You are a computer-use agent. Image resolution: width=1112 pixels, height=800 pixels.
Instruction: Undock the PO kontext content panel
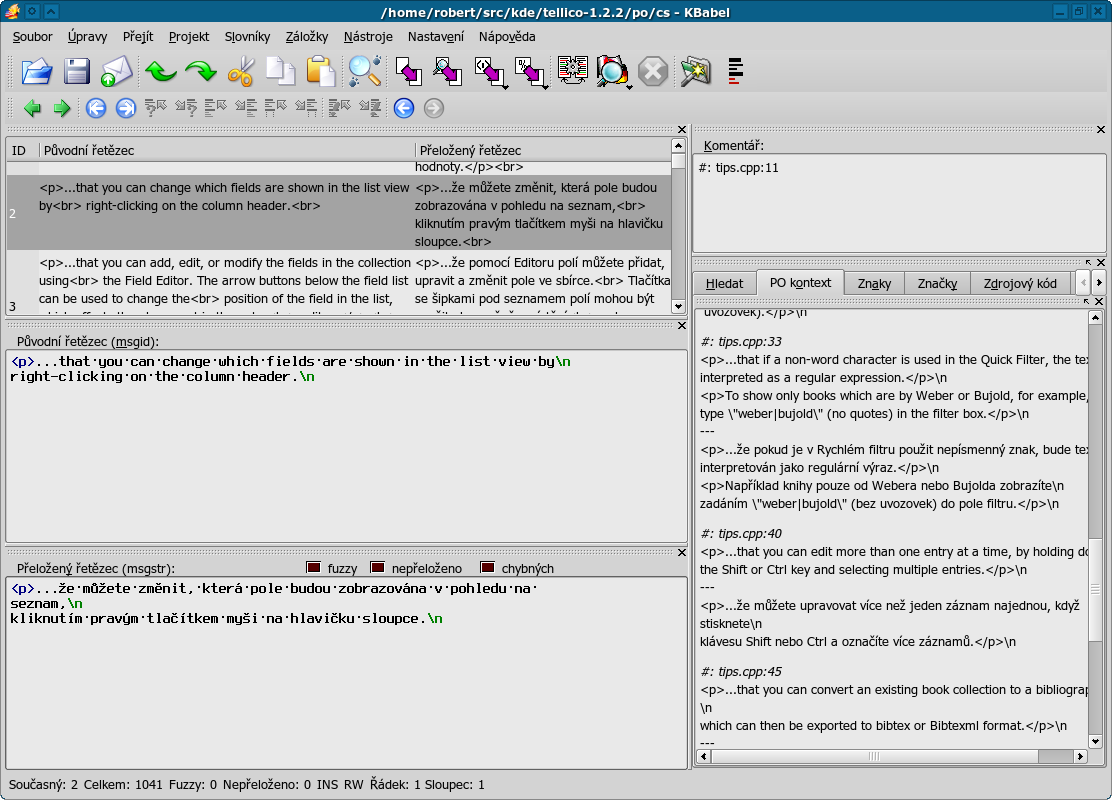pyautogui.click(x=1088, y=301)
